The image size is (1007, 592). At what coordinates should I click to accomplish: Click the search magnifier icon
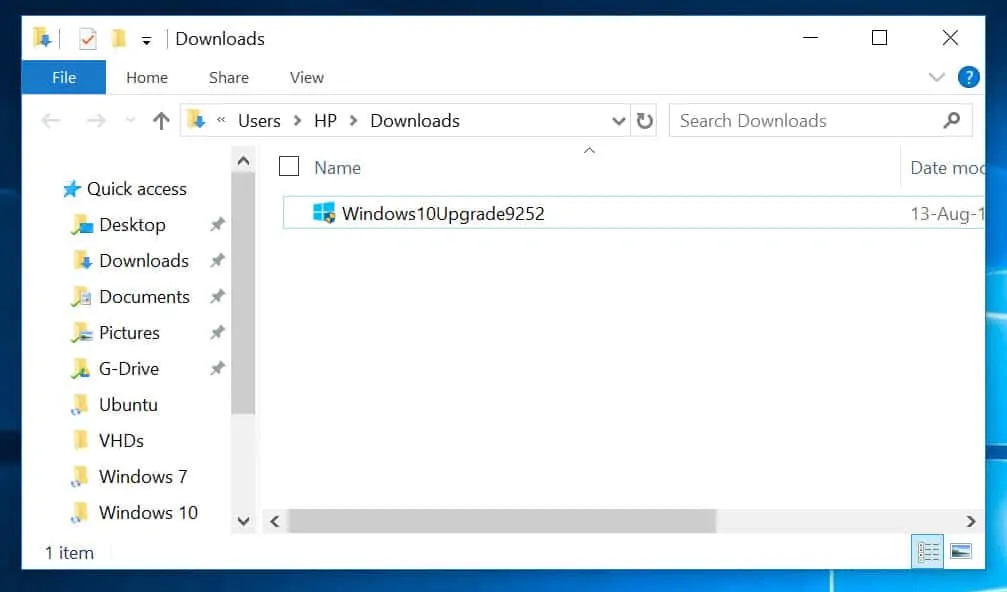pos(952,120)
